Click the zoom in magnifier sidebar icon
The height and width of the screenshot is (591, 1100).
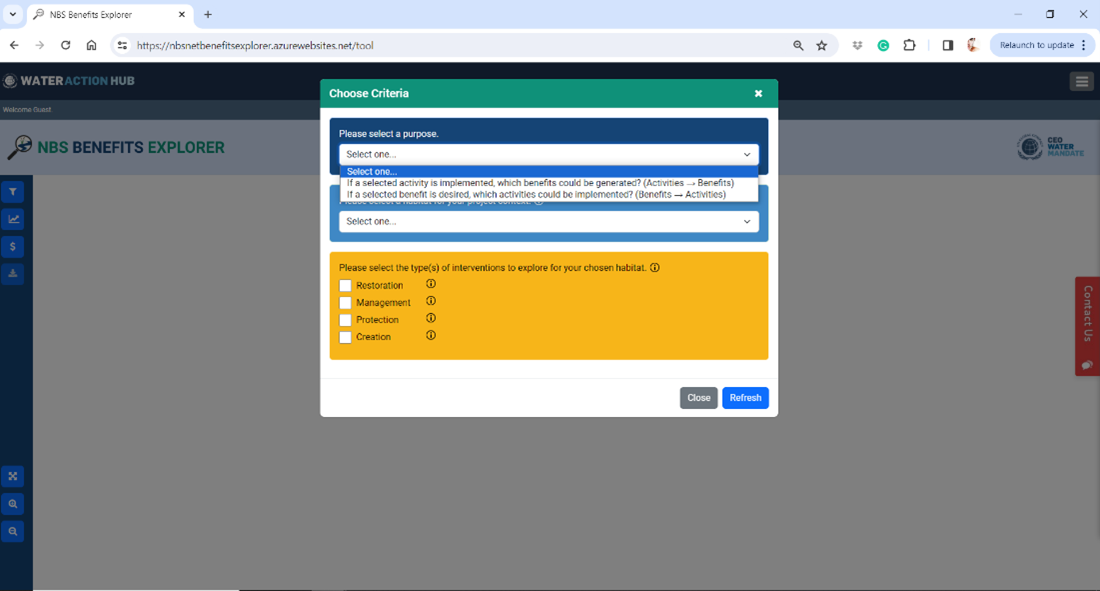click(x=13, y=504)
